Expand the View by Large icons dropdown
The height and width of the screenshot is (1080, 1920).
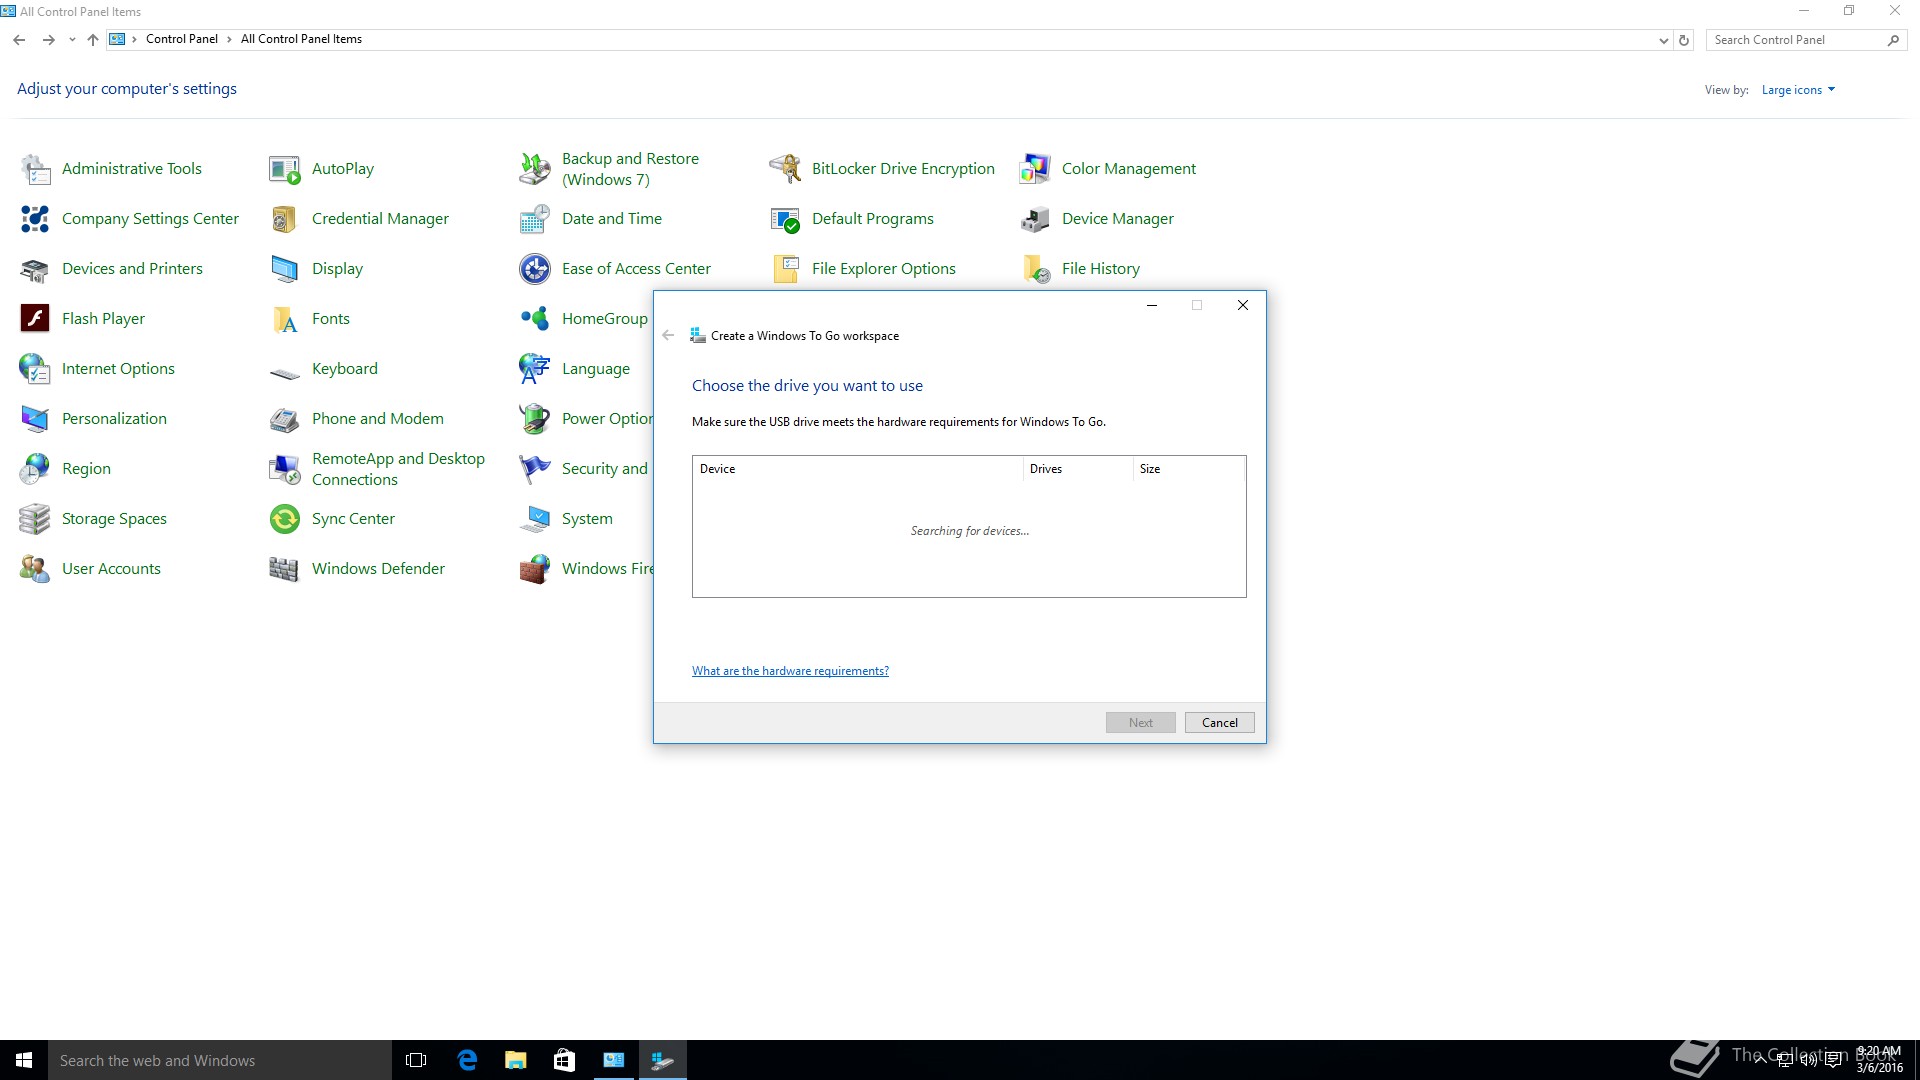click(1798, 90)
